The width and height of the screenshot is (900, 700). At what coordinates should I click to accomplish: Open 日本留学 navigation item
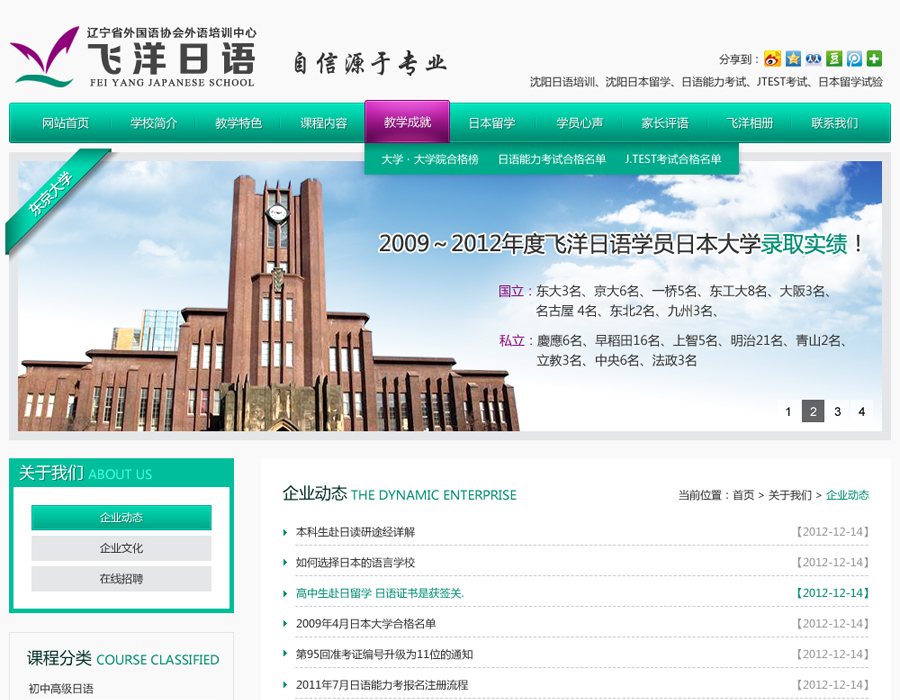(492, 123)
